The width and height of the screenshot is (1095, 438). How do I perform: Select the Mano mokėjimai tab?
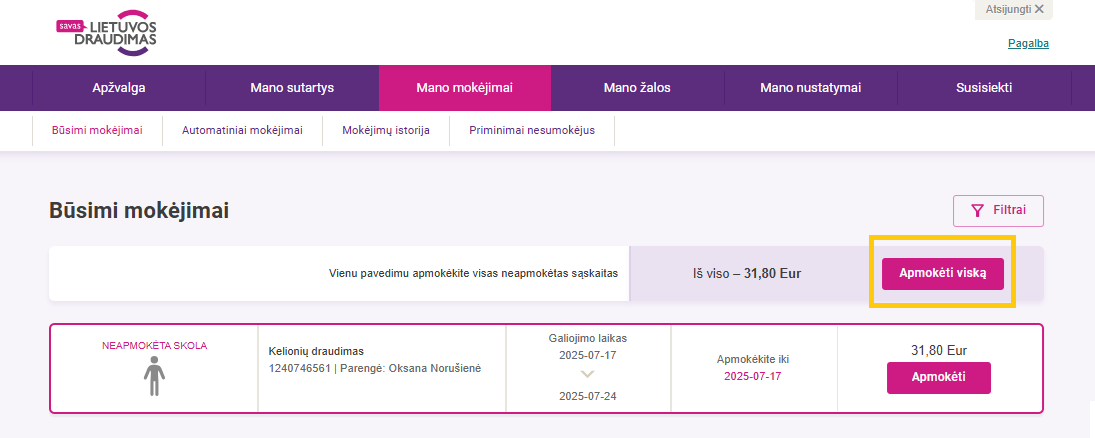click(x=464, y=88)
